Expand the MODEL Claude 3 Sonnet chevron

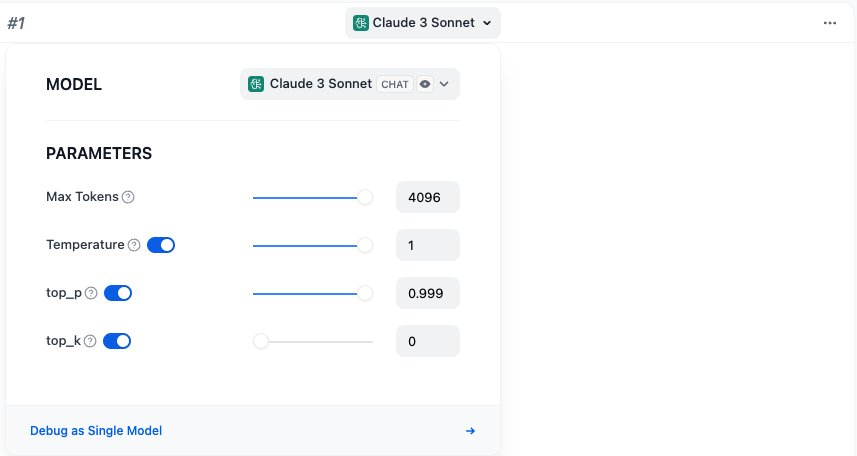(444, 84)
